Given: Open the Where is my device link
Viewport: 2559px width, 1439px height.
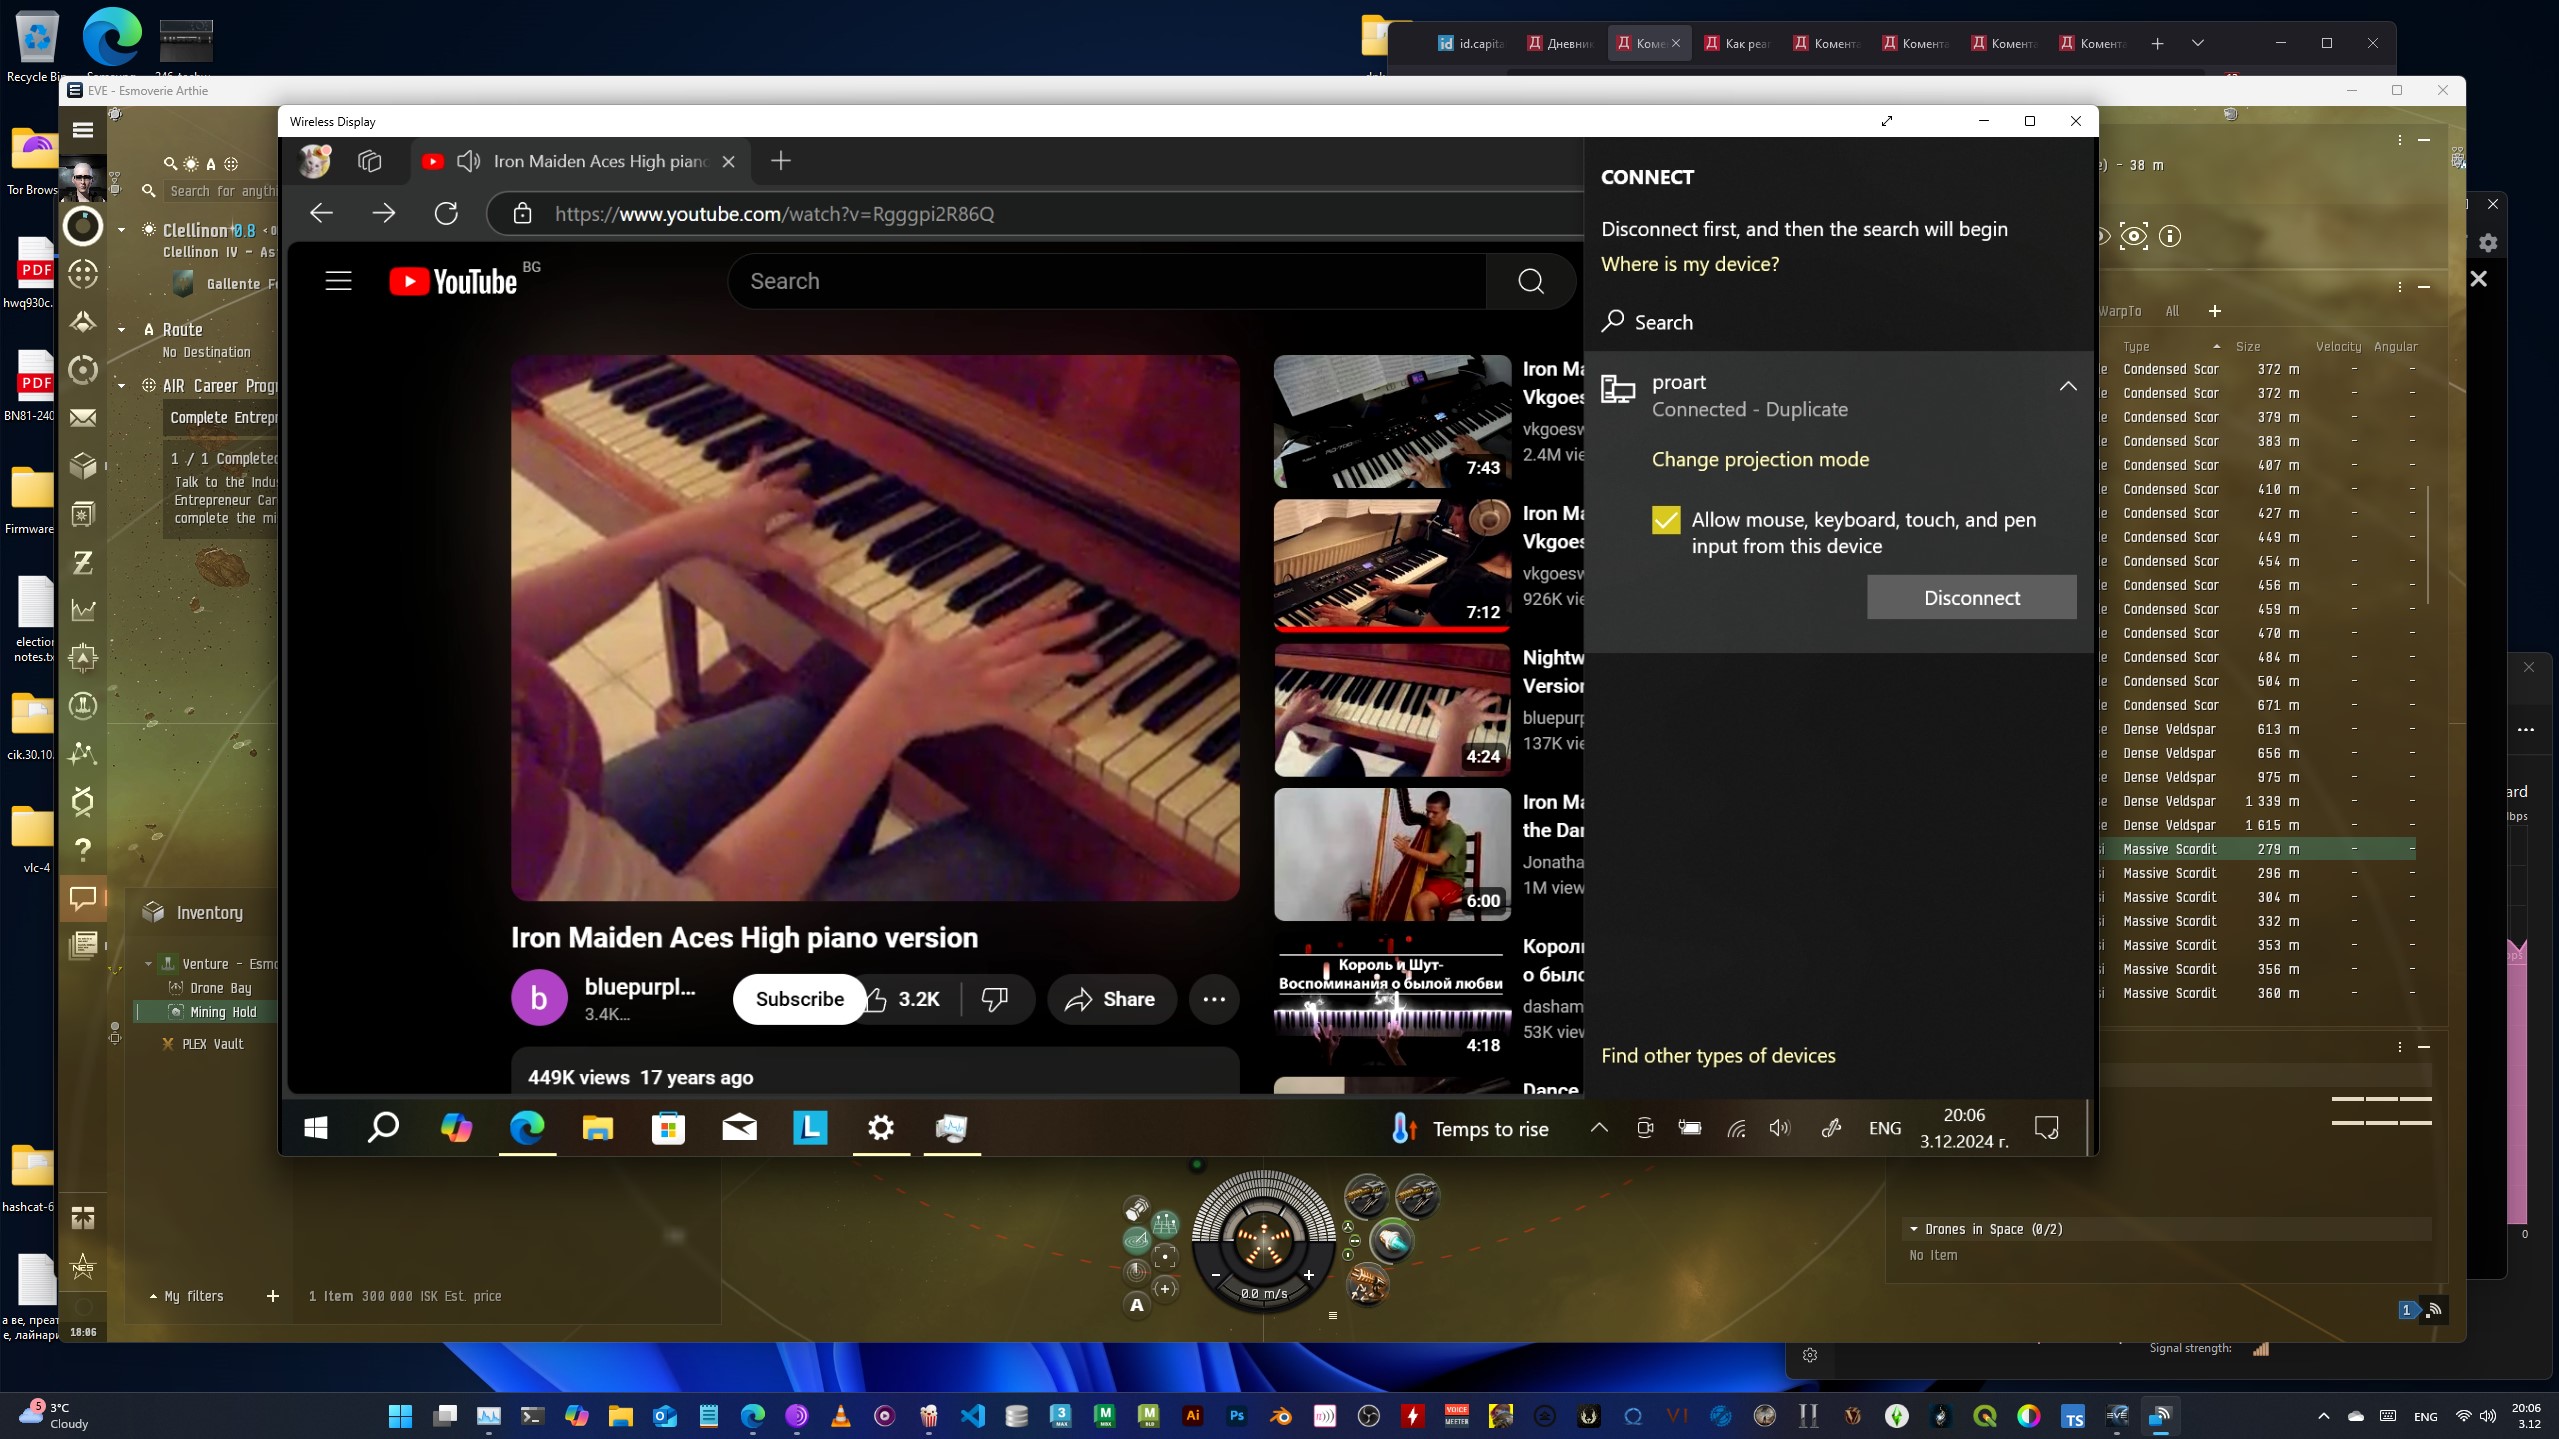Looking at the screenshot, I should pos(1690,264).
